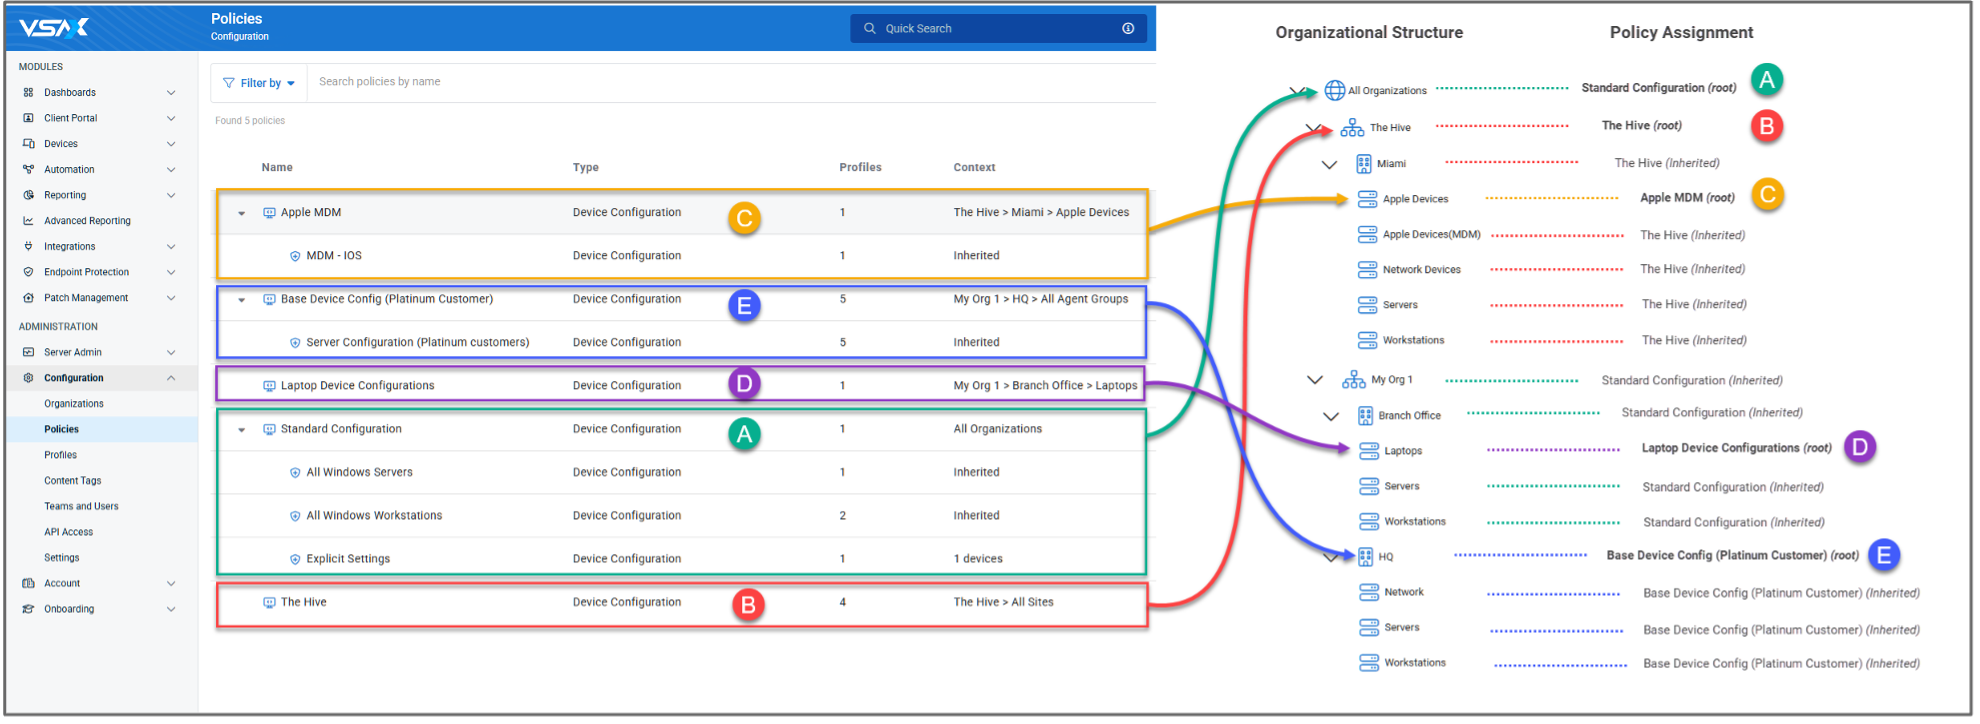Open Teams and Users submenu item
The image size is (1980, 724).
(81, 506)
